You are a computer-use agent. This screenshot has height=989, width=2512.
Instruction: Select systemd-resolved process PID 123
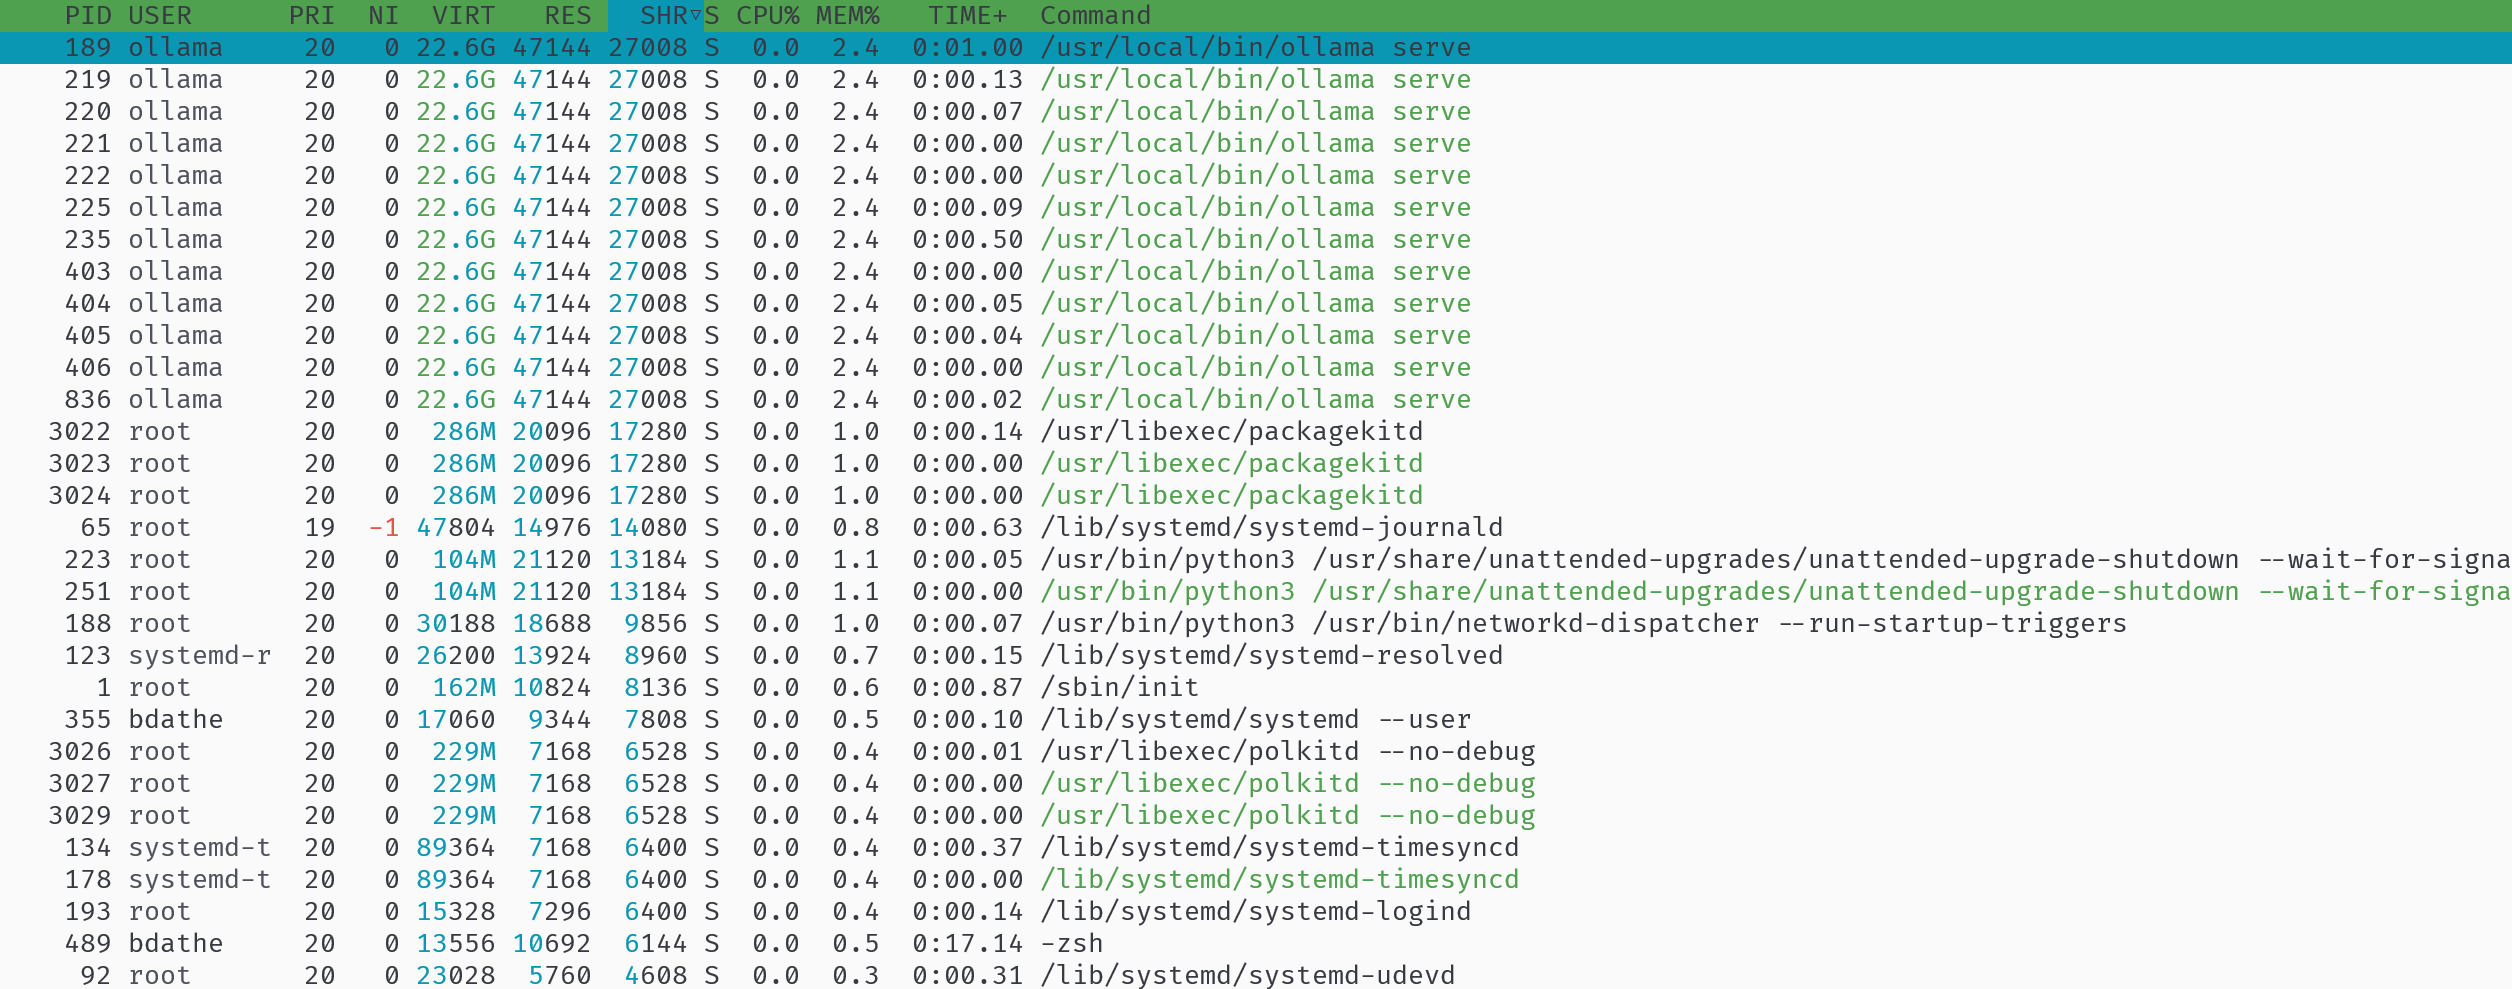1256,656
